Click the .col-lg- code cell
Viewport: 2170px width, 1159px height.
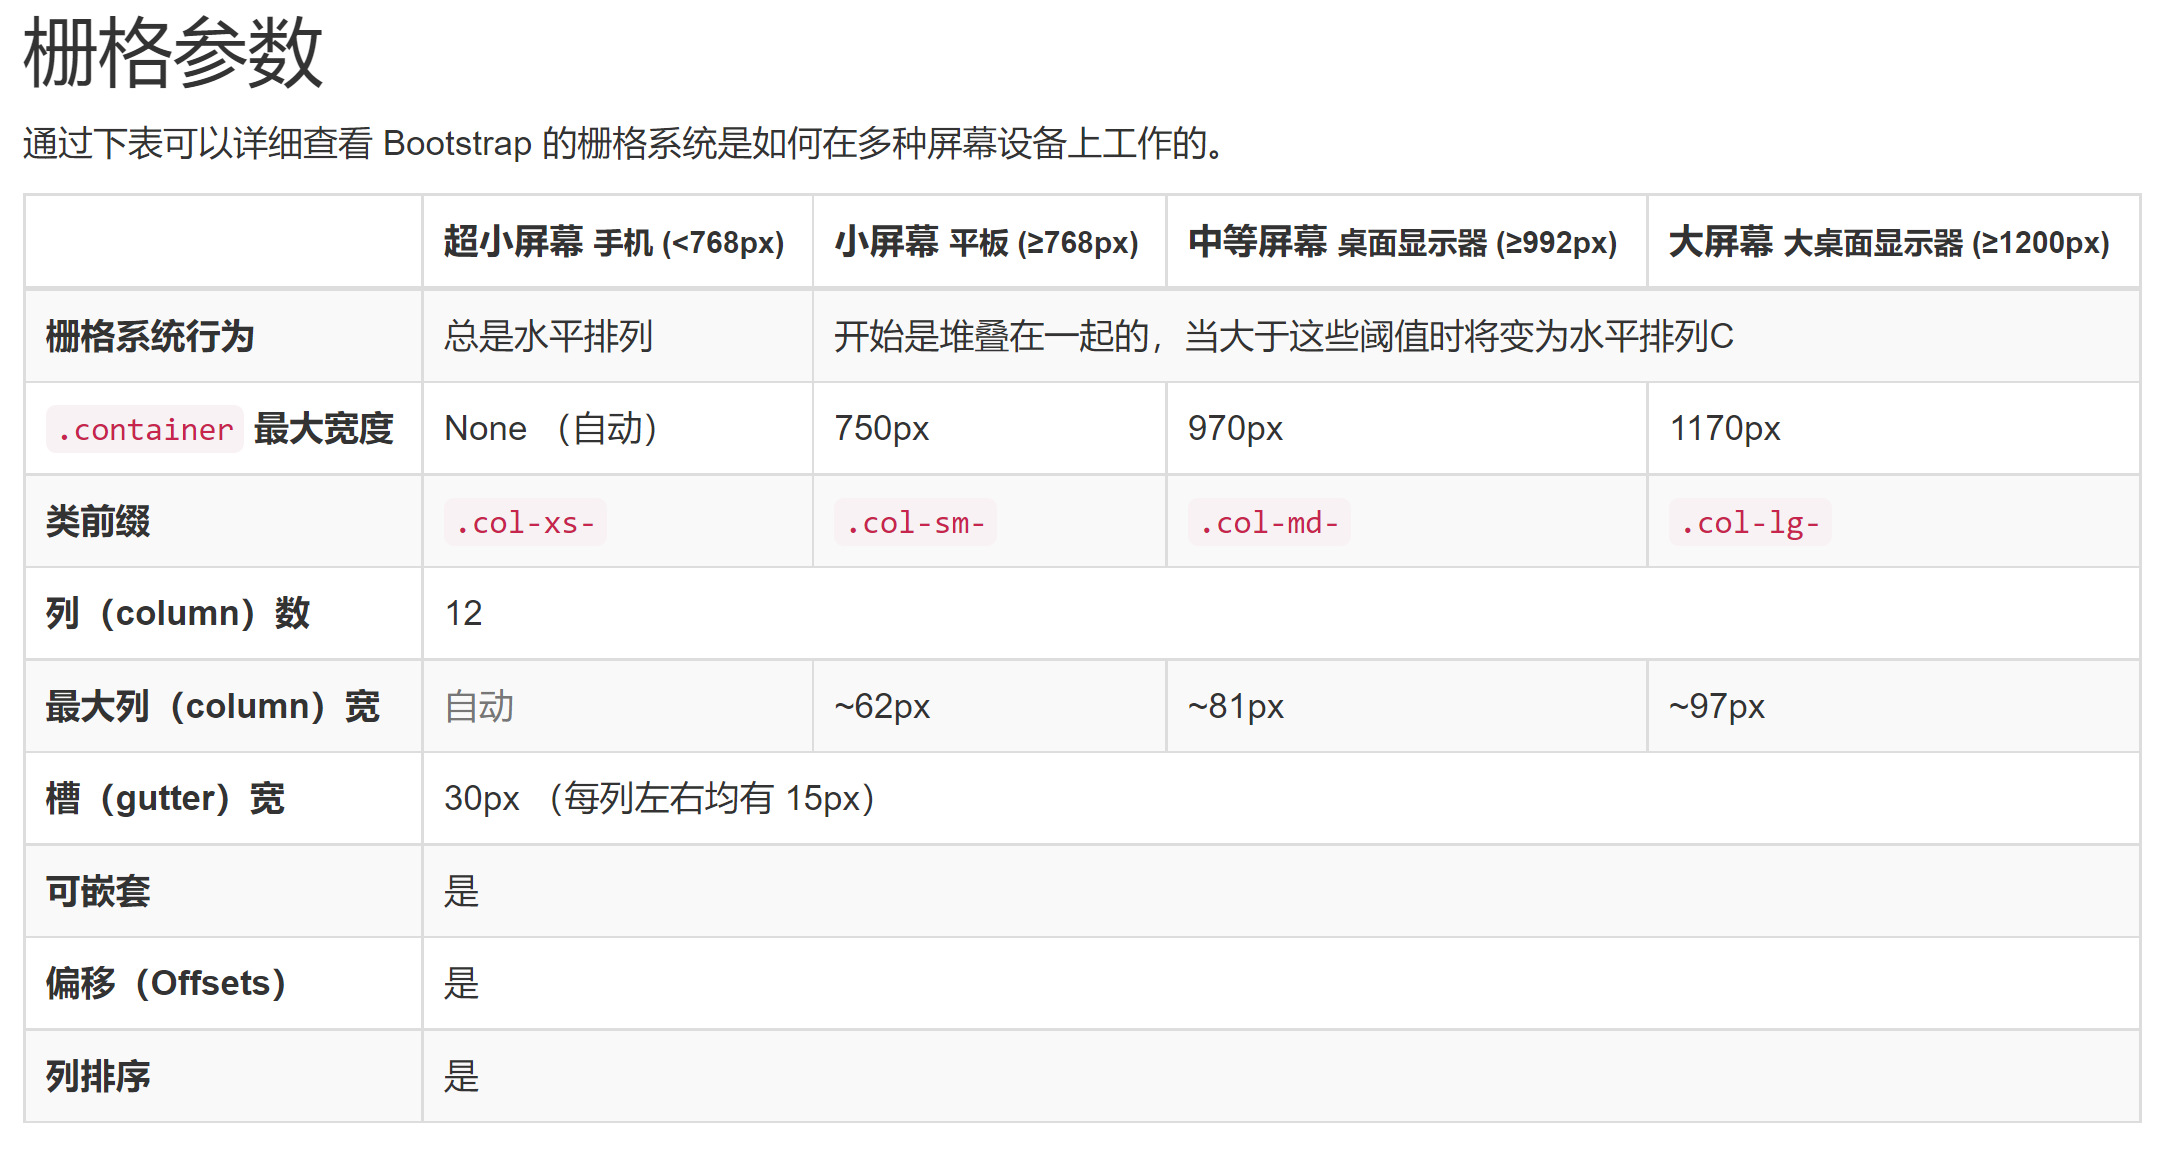[x=1750, y=522]
